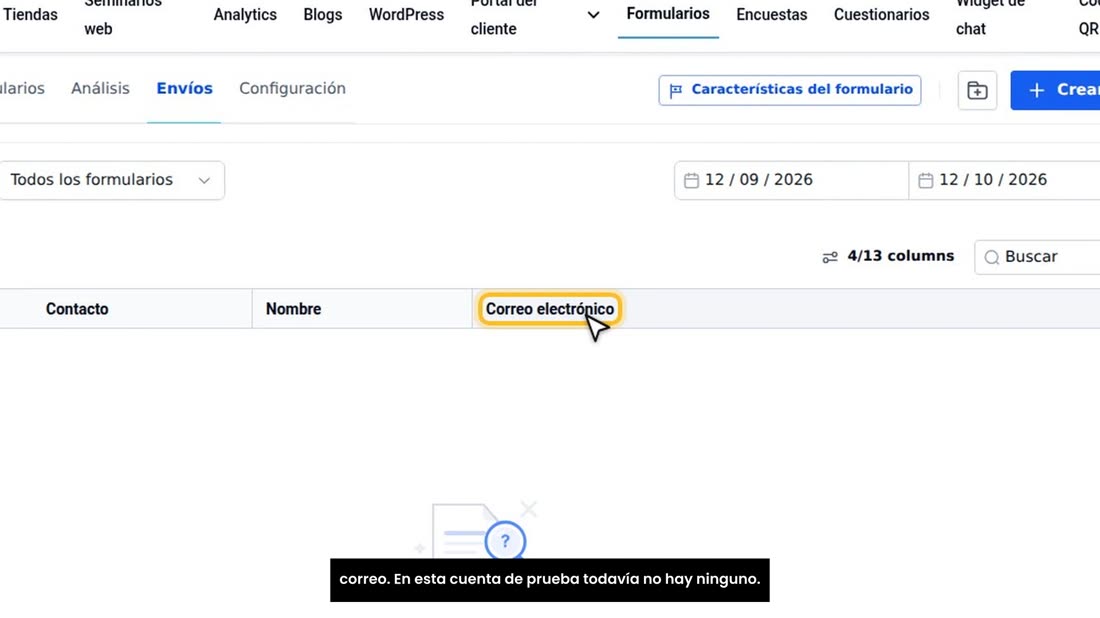Click the end date field 12 / 10 / 2026
The height and width of the screenshot is (618, 1100).
pyautogui.click(x=1005, y=180)
